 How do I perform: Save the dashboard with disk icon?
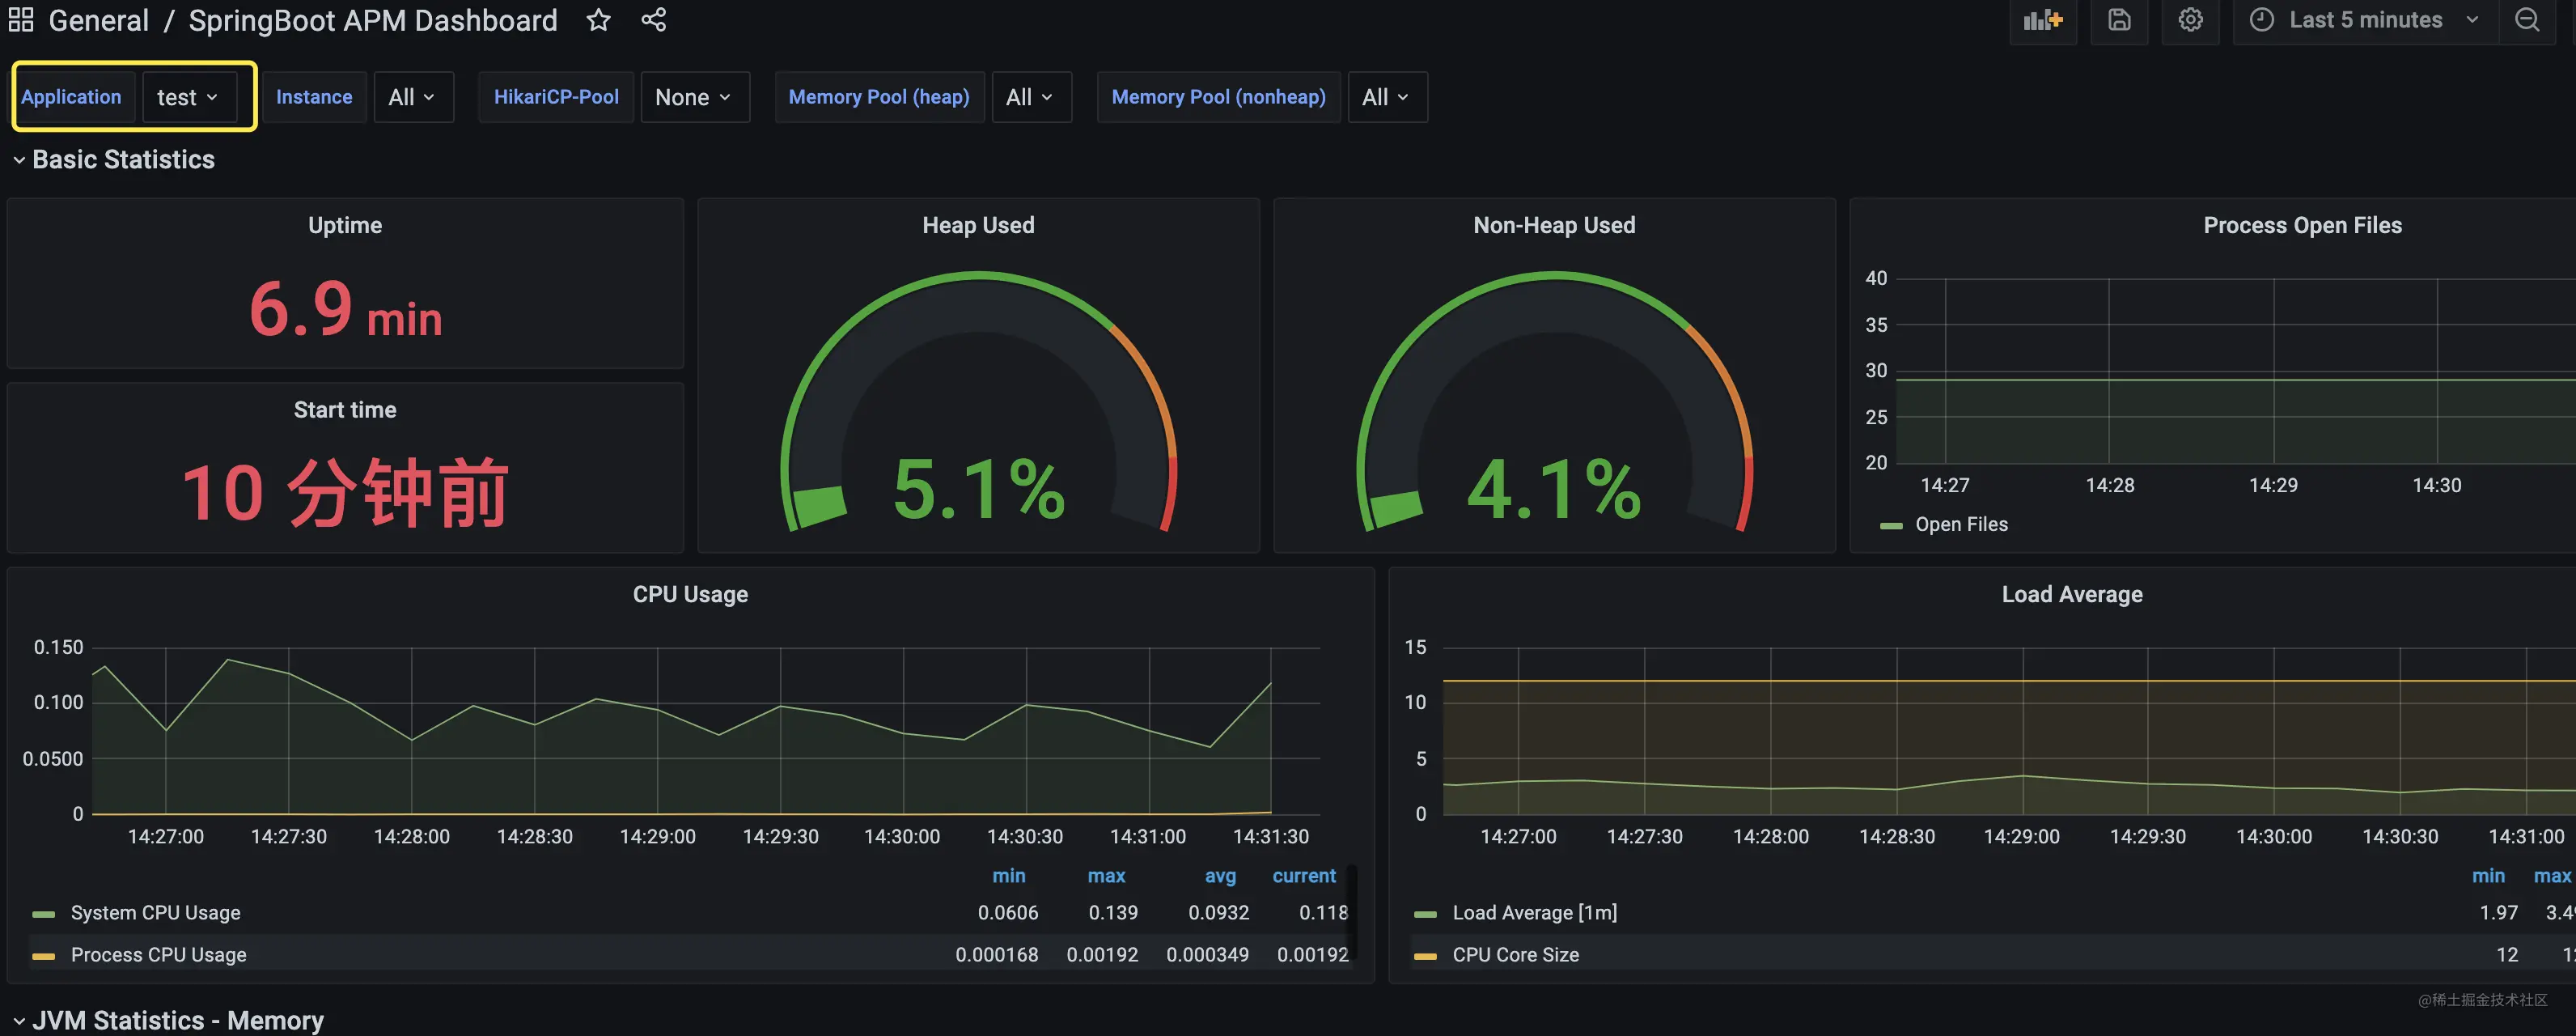pos(2119,20)
